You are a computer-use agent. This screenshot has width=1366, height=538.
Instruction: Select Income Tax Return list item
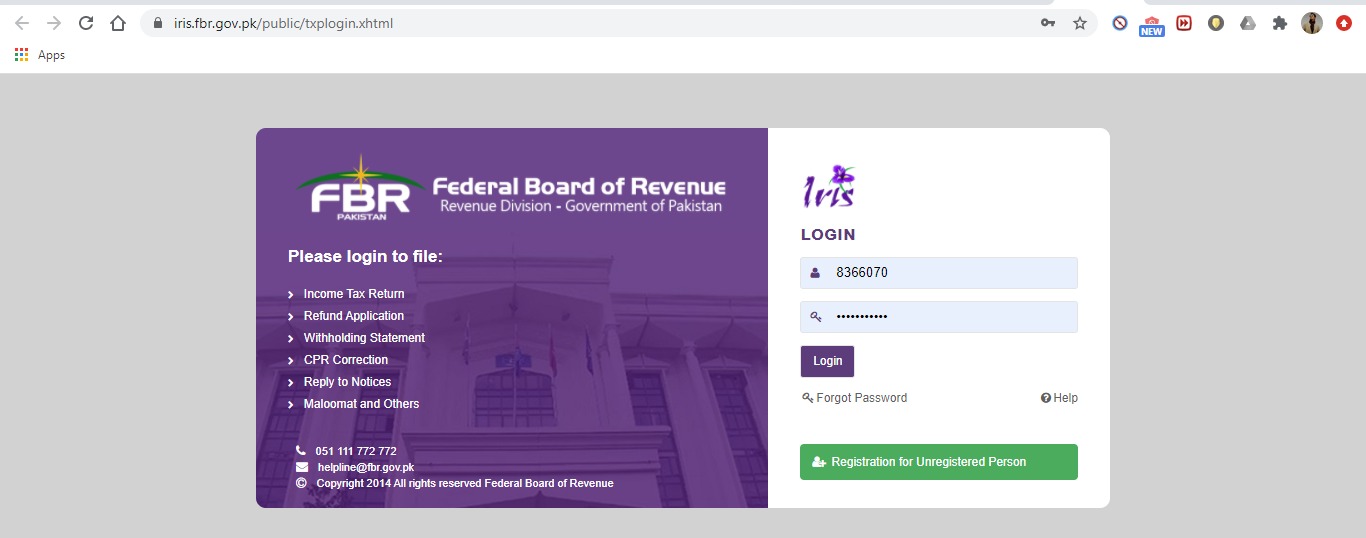tap(354, 294)
